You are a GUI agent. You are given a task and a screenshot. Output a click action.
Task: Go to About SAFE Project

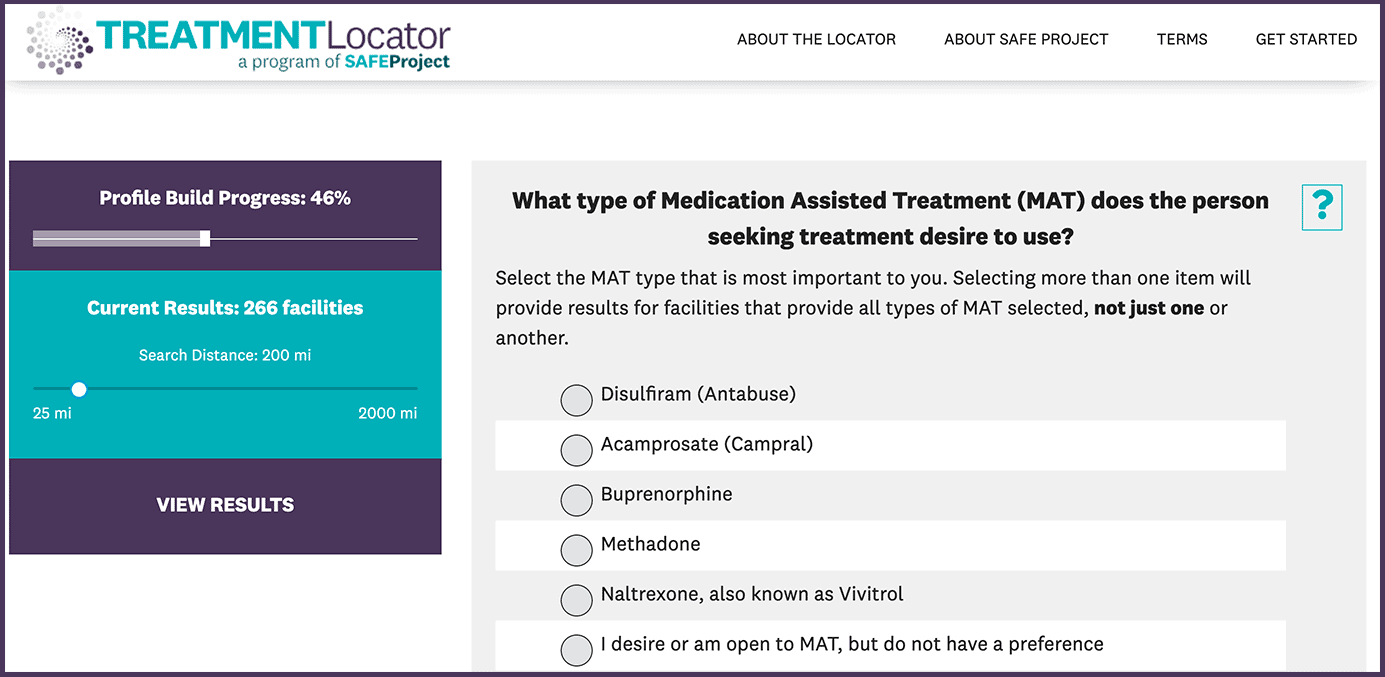(x=1026, y=40)
